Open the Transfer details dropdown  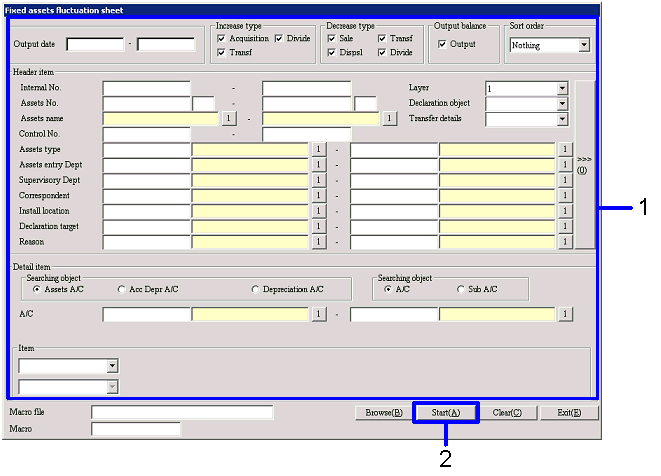point(562,119)
